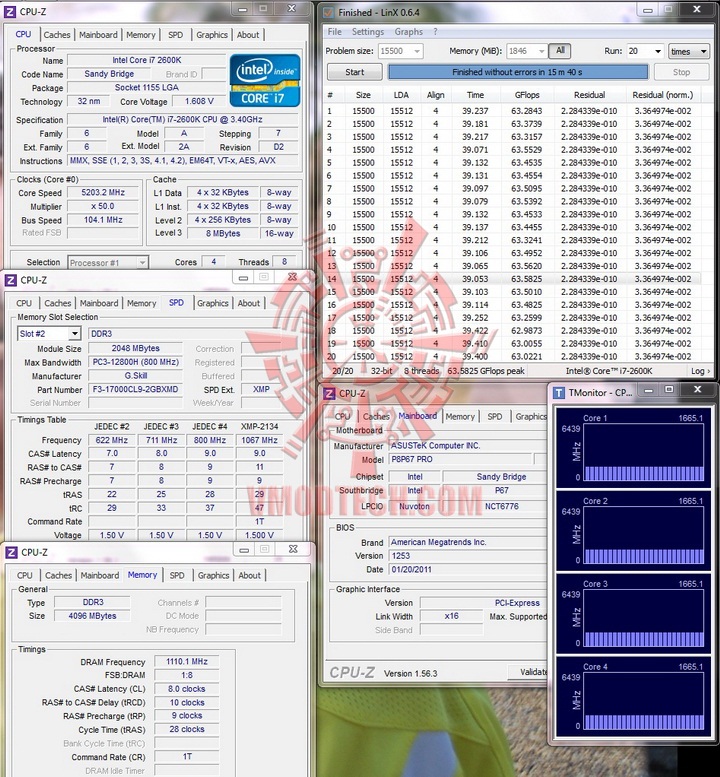Click the motherboard Model field P8P67 PRO
The width and height of the screenshot is (720, 777).
tap(462, 459)
